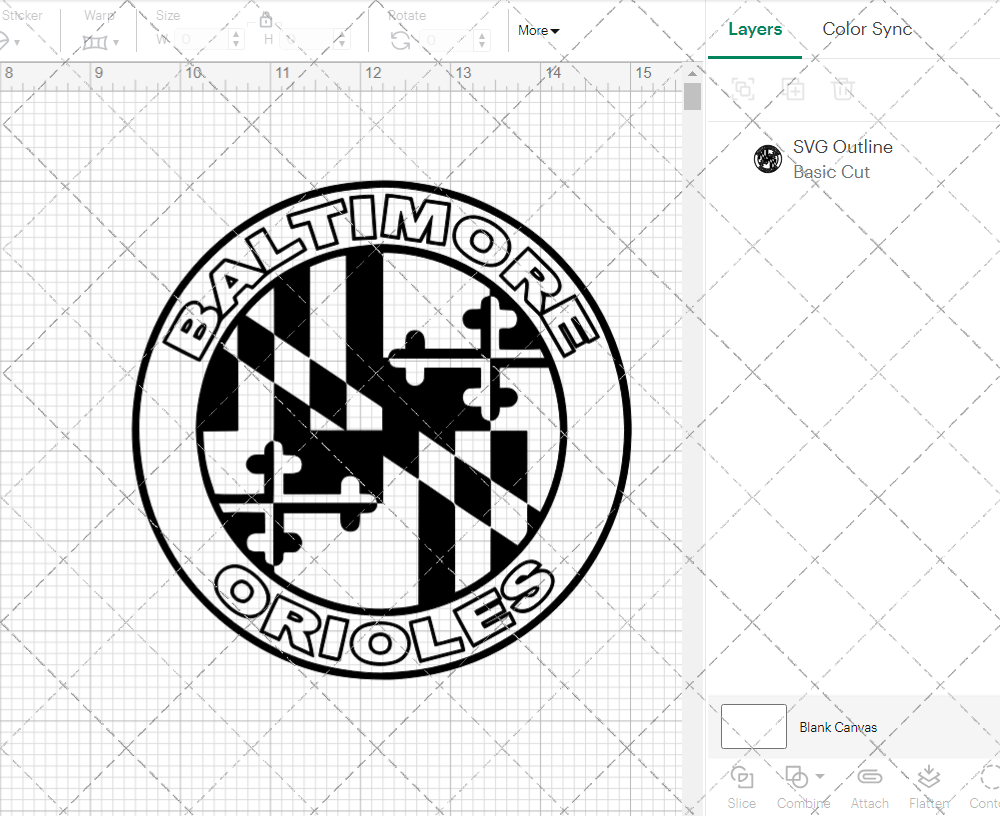
Task: Click the Rotate icon in toolbar
Action: (x=400, y=40)
